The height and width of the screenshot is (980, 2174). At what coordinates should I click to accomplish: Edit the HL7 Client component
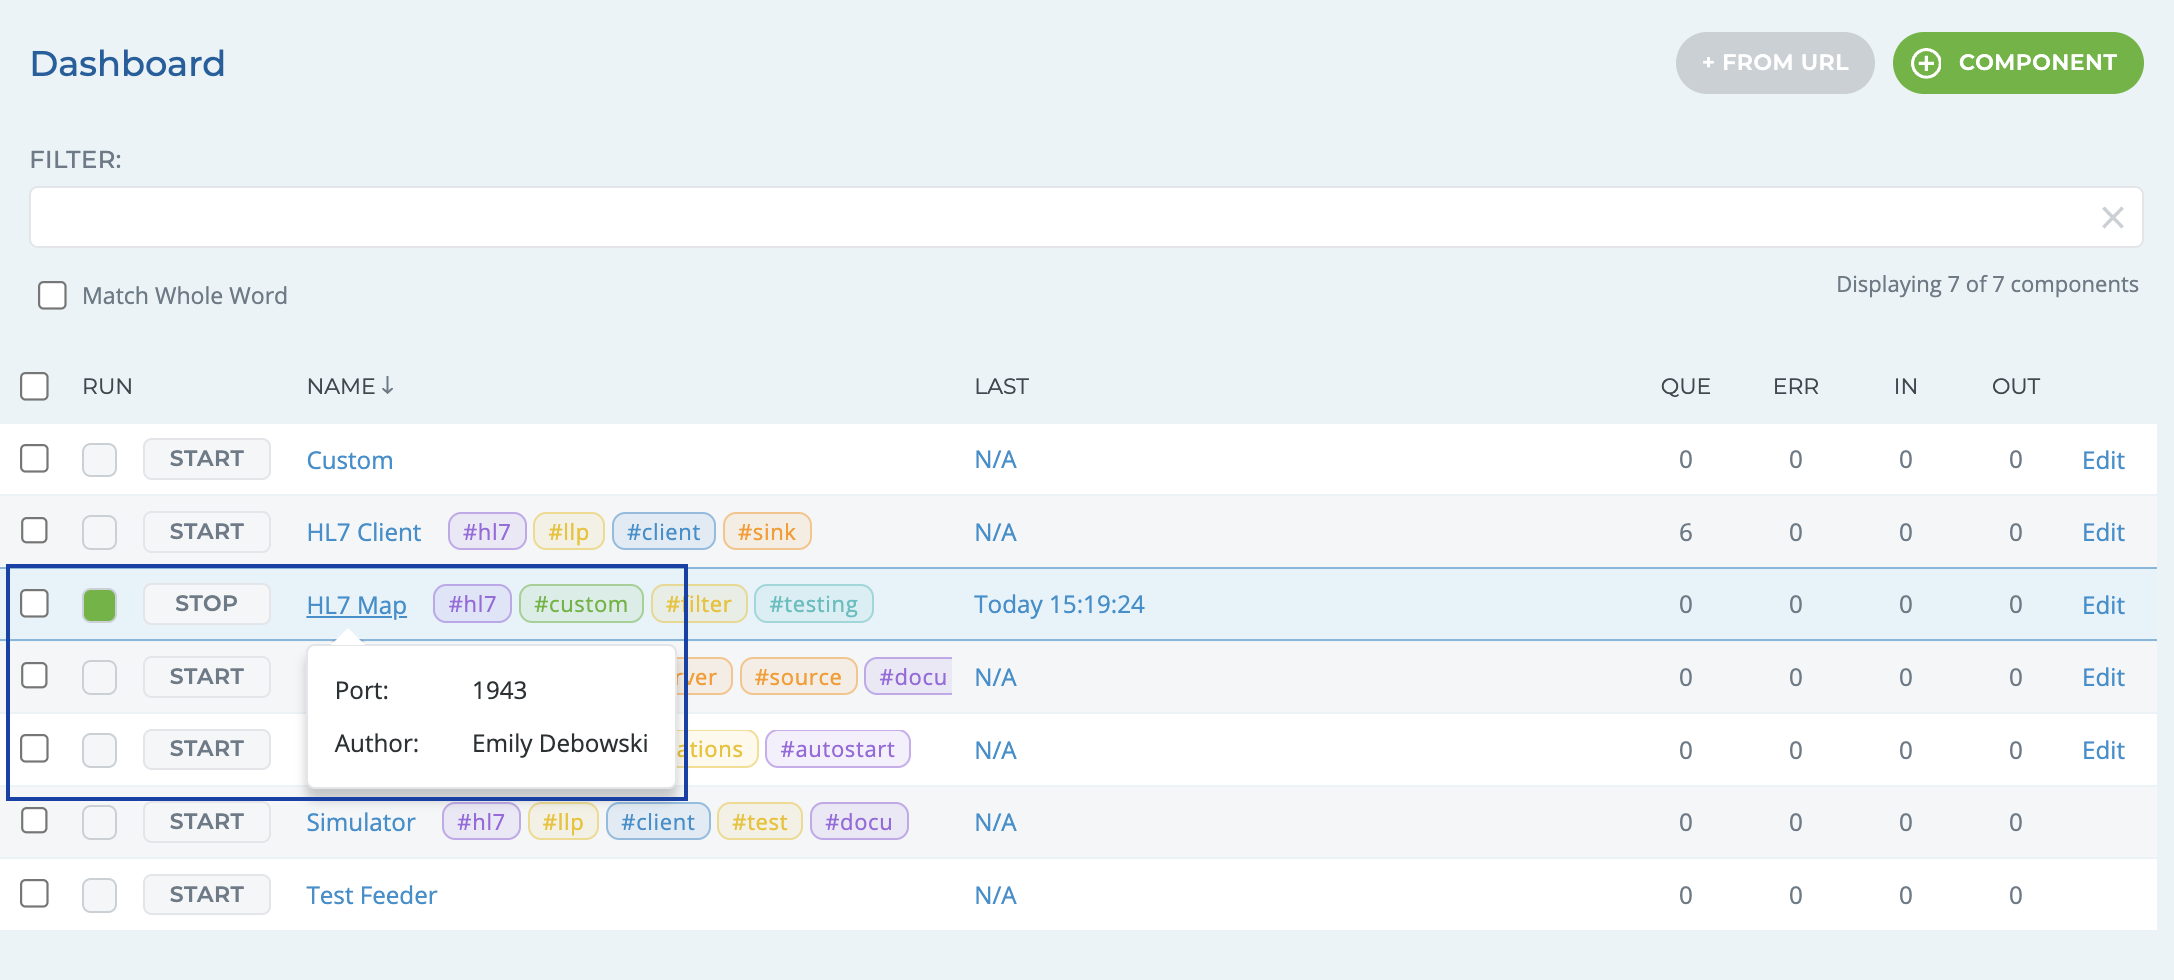[2102, 532]
